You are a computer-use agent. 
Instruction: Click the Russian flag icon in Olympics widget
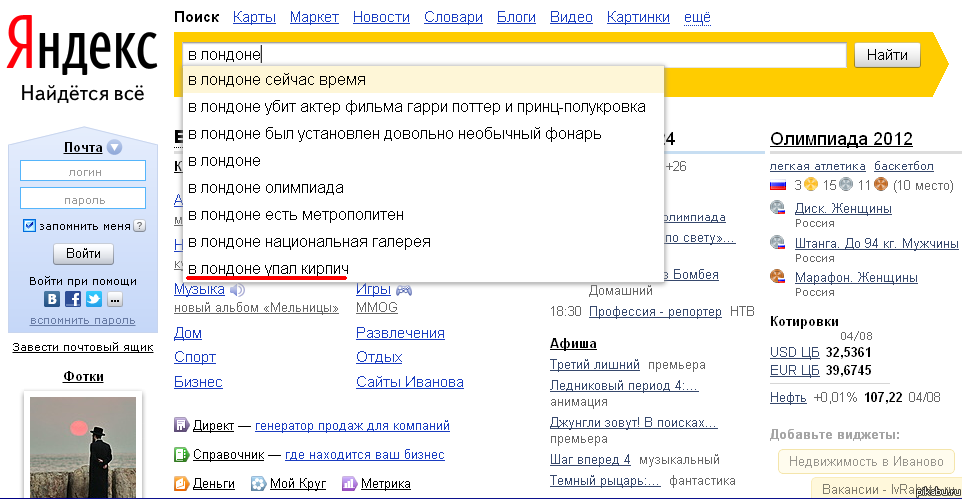pos(778,185)
